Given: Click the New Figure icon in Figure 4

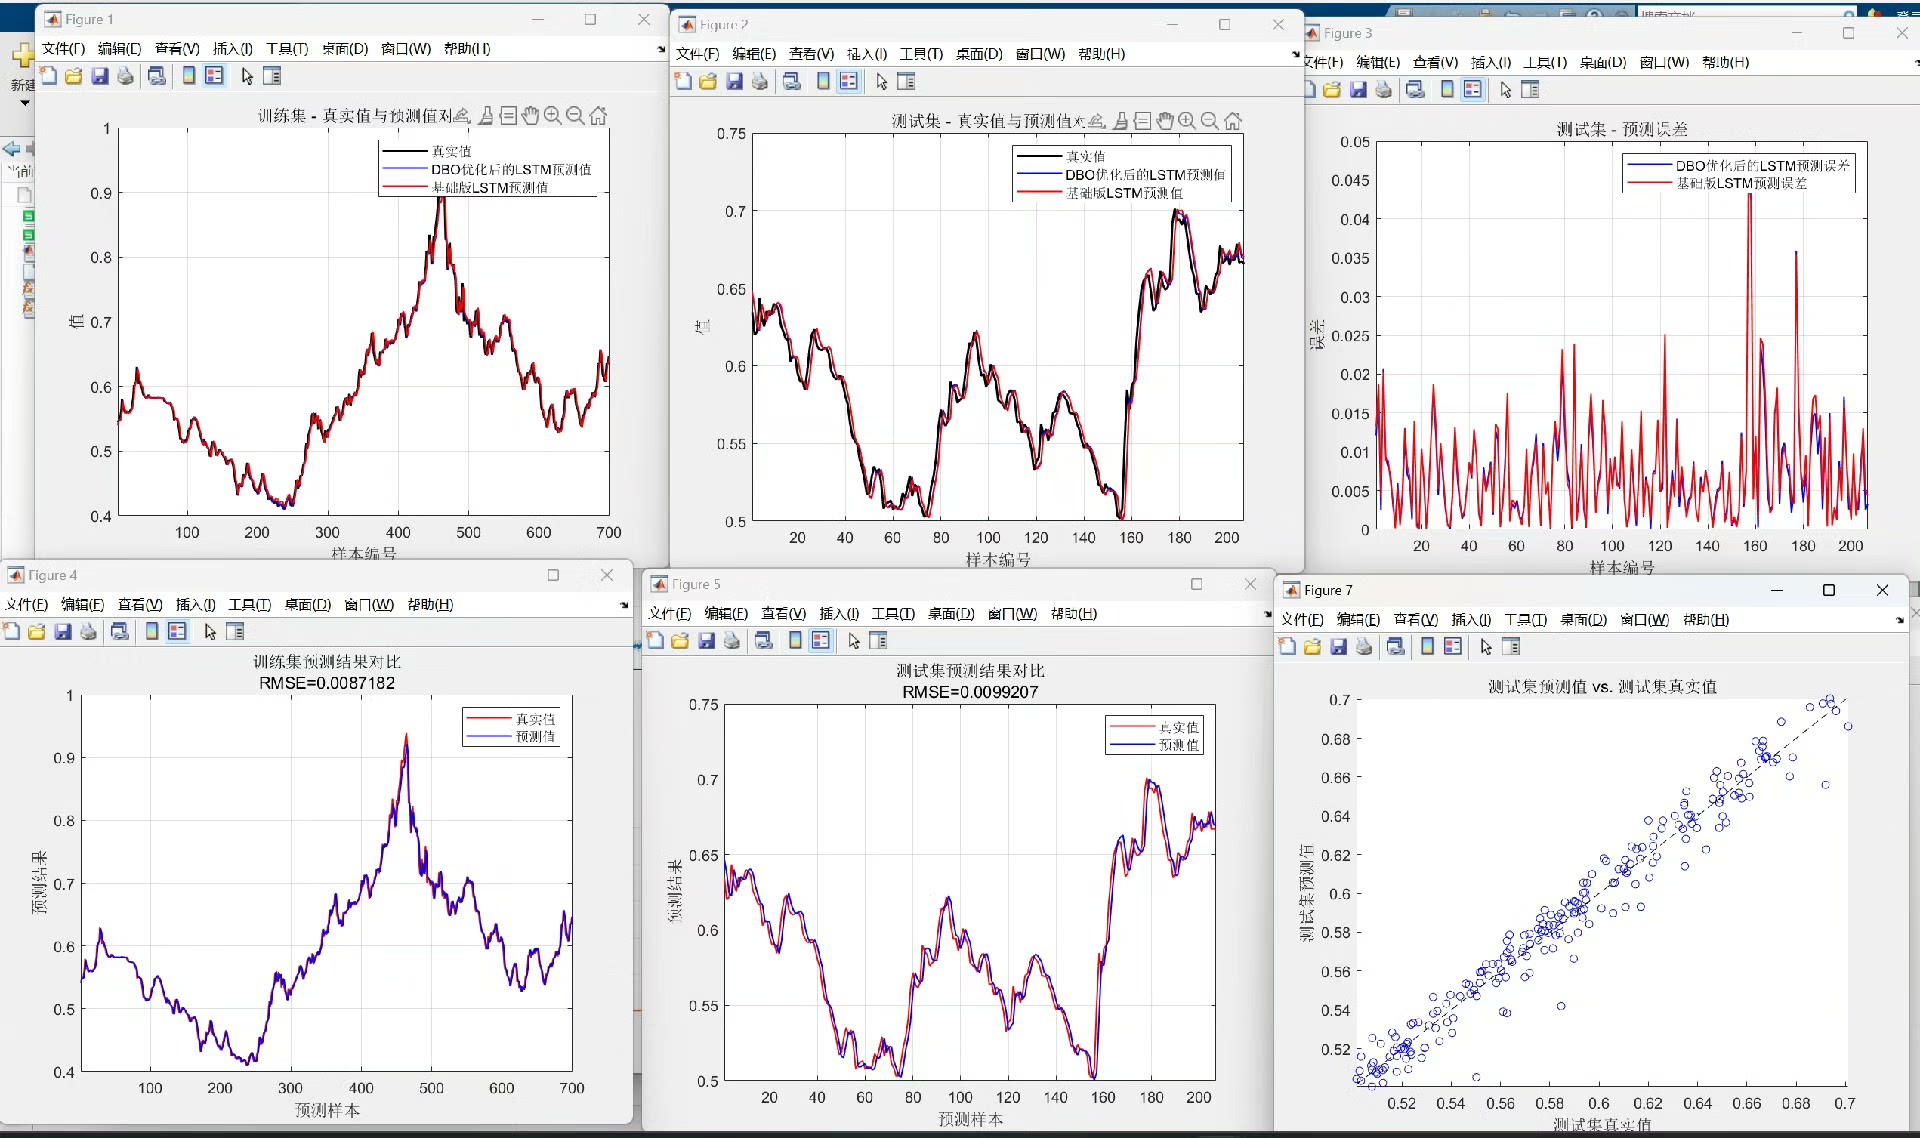Looking at the screenshot, I should point(12,631).
